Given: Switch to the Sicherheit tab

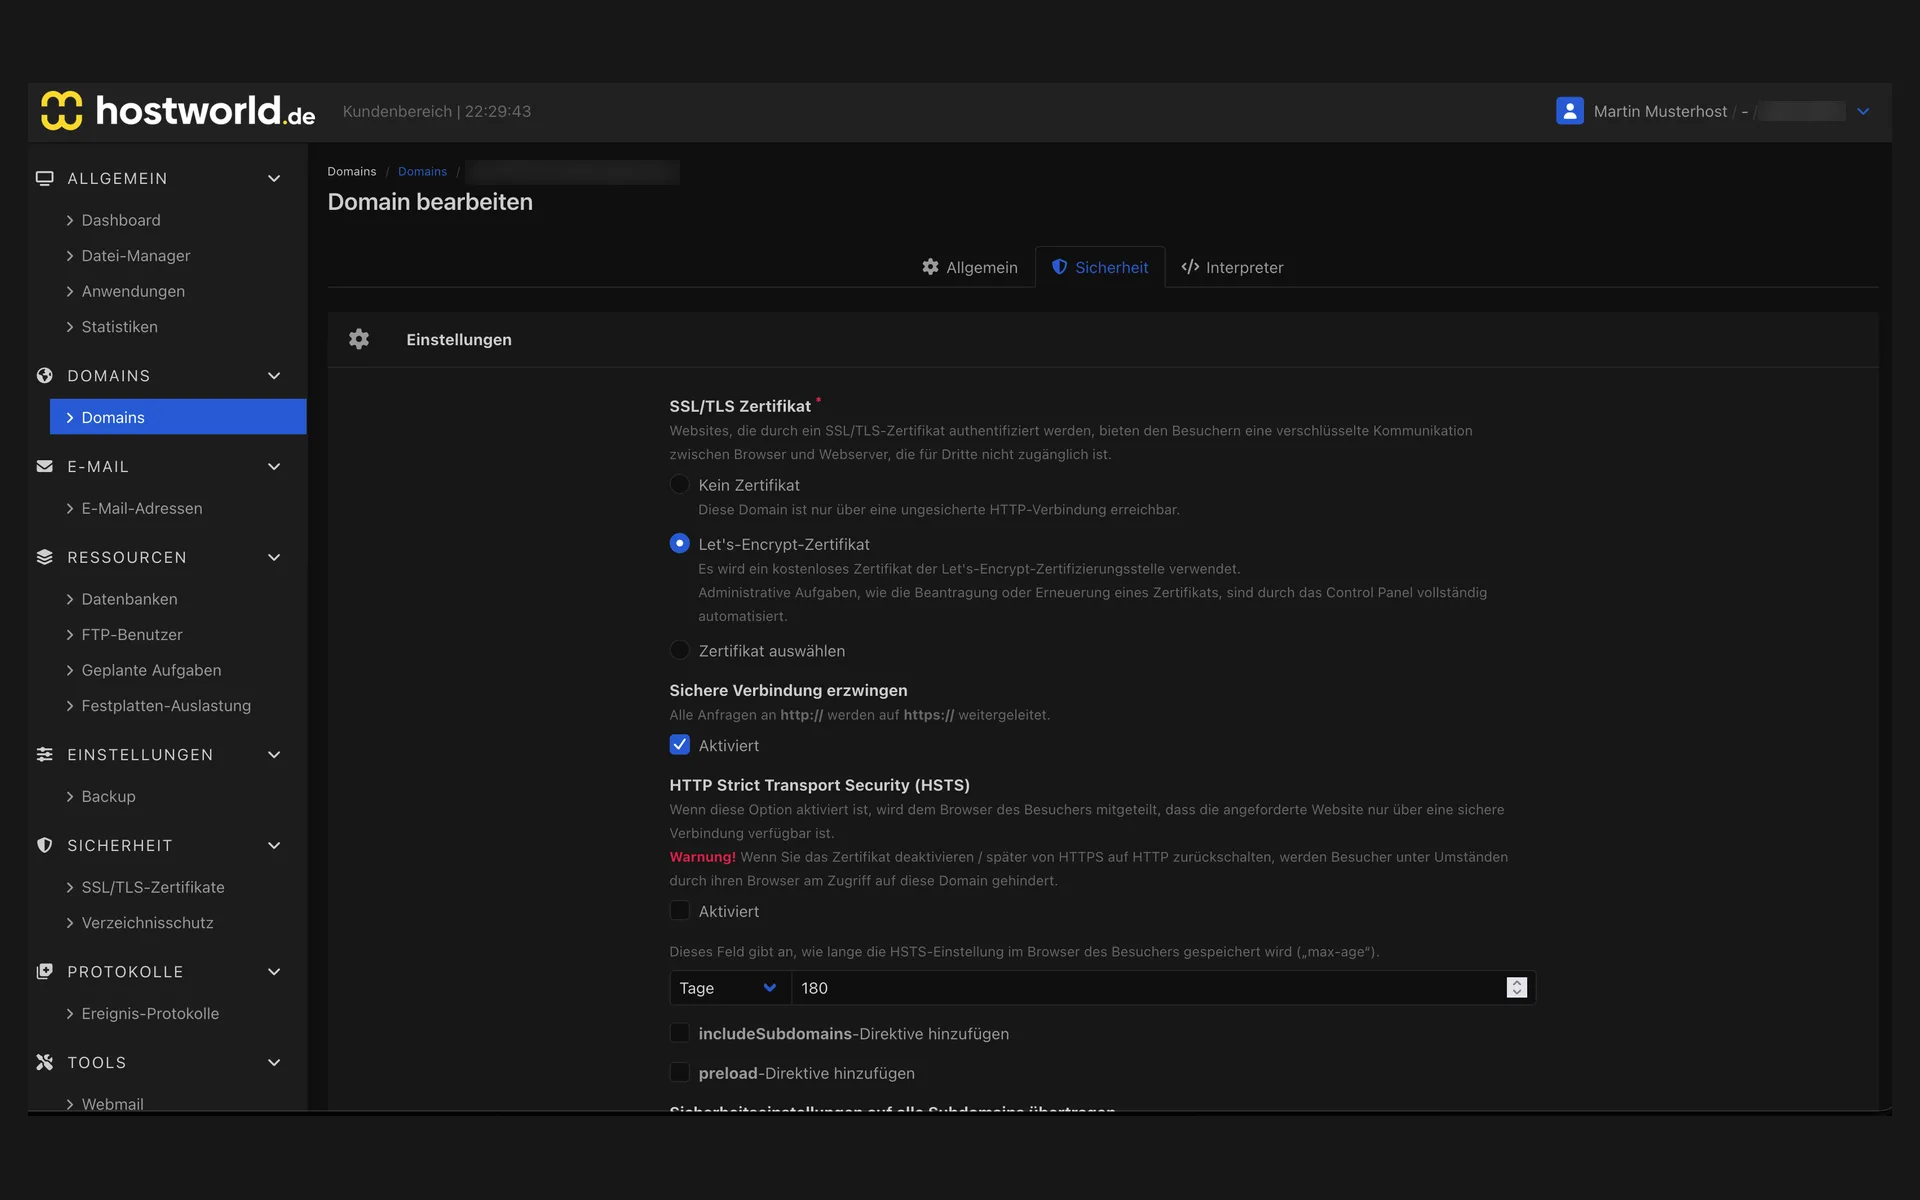Looking at the screenshot, I should [x=1099, y=267].
